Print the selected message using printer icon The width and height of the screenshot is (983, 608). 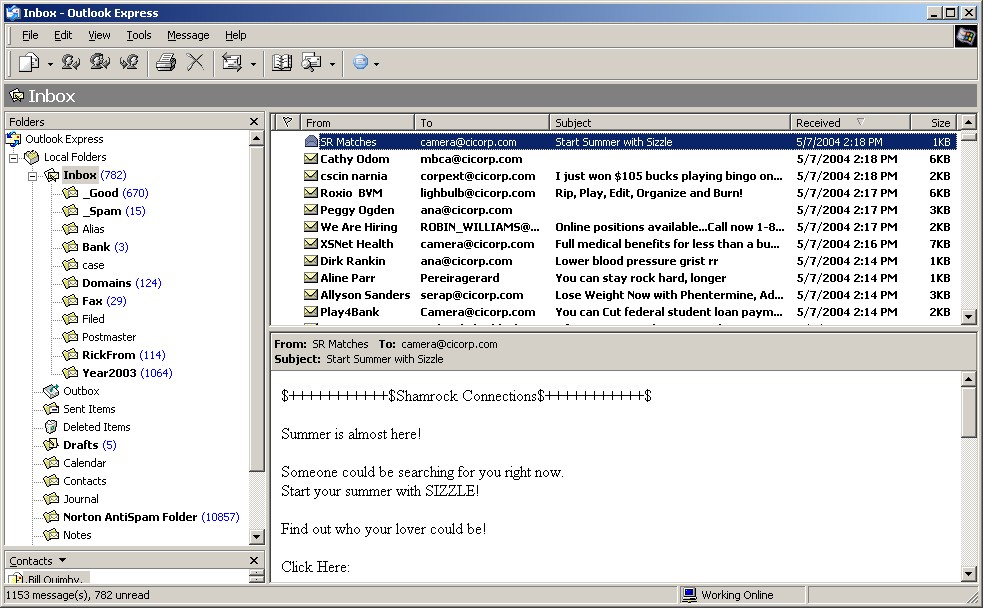[166, 62]
